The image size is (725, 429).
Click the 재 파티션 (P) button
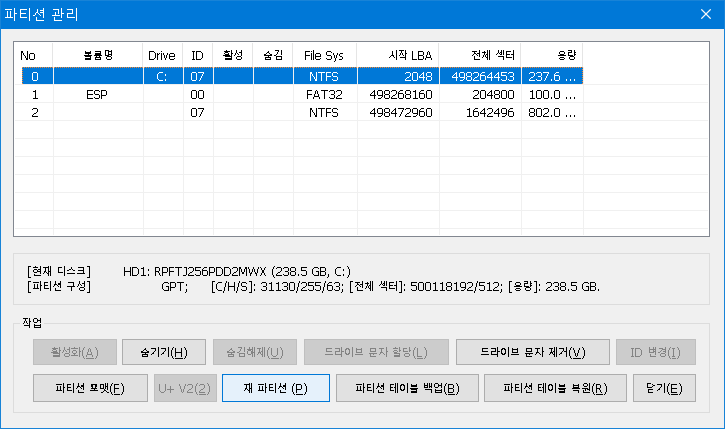tap(276, 388)
